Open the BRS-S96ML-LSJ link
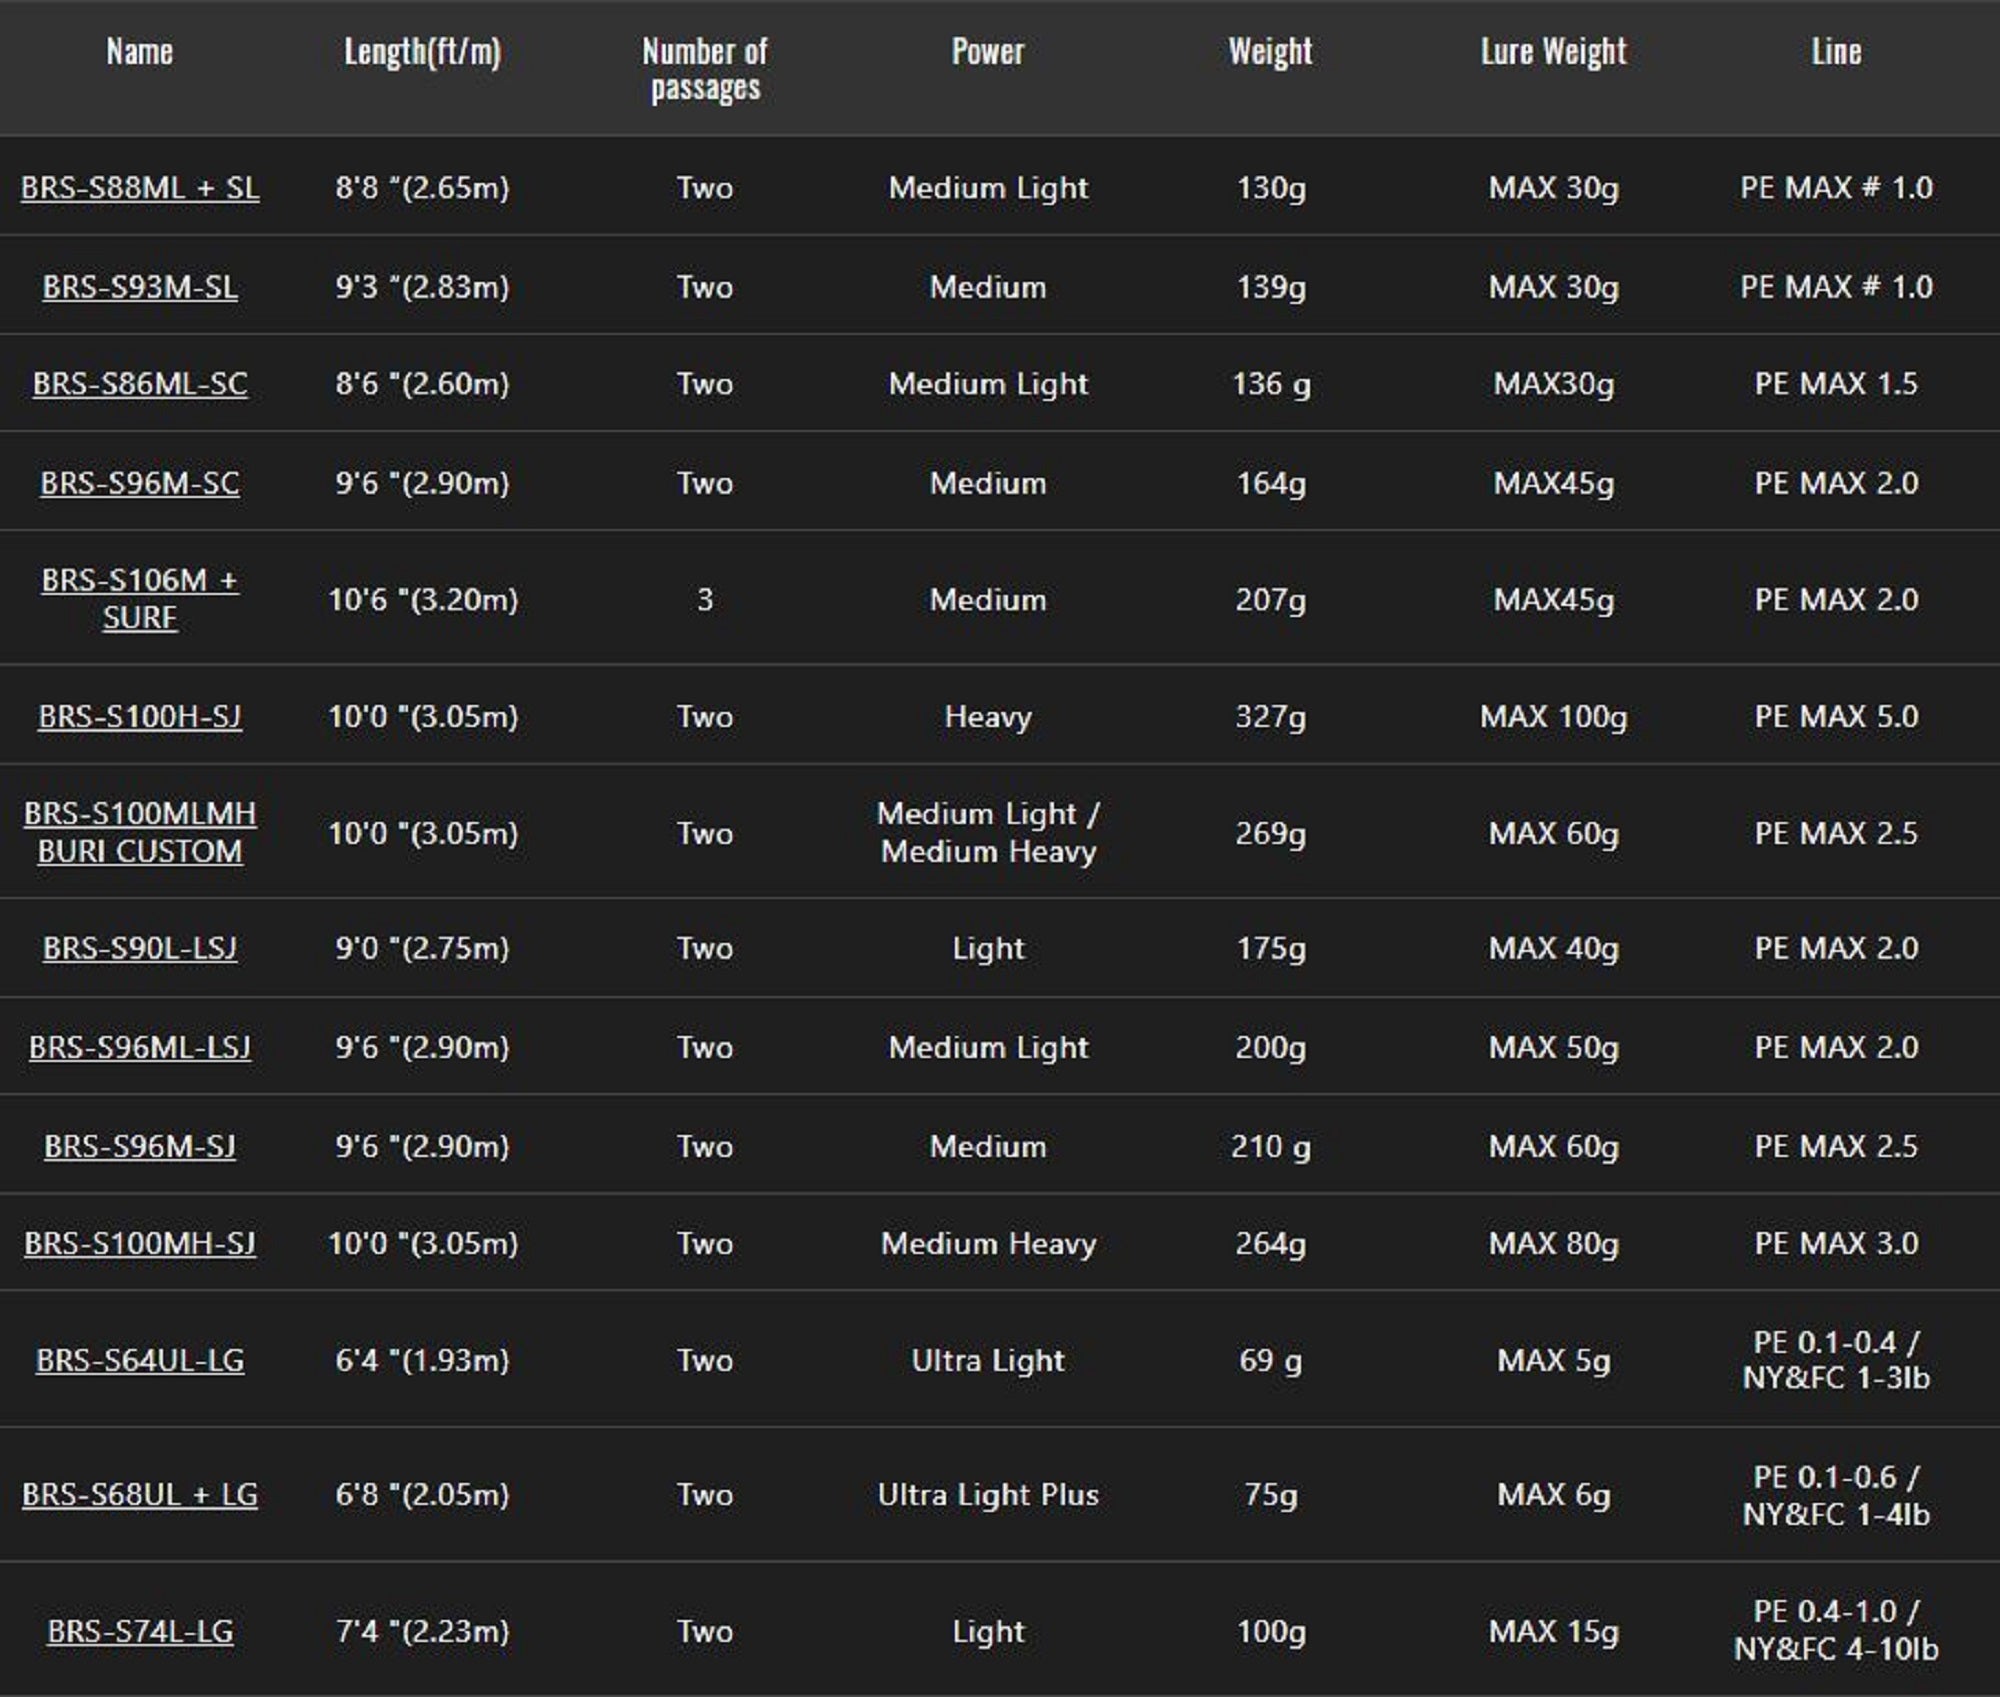The width and height of the screenshot is (2000, 1697). click(140, 1047)
